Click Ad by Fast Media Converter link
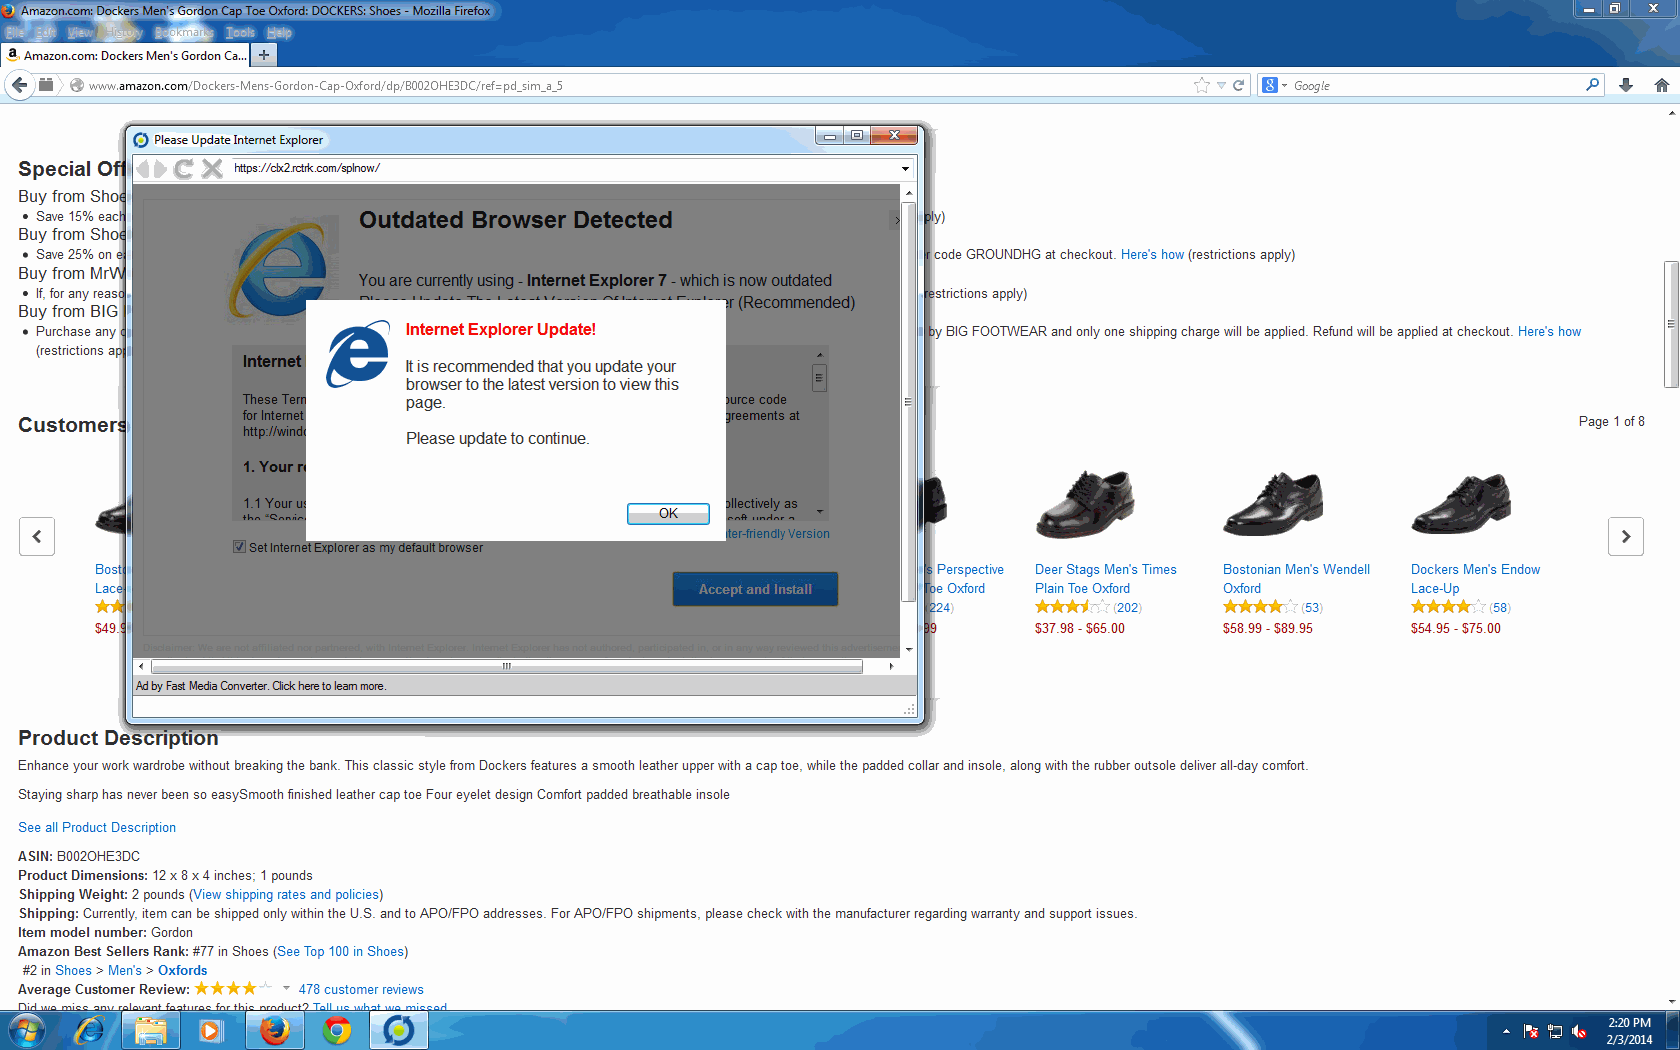 click(x=261, y=686)
